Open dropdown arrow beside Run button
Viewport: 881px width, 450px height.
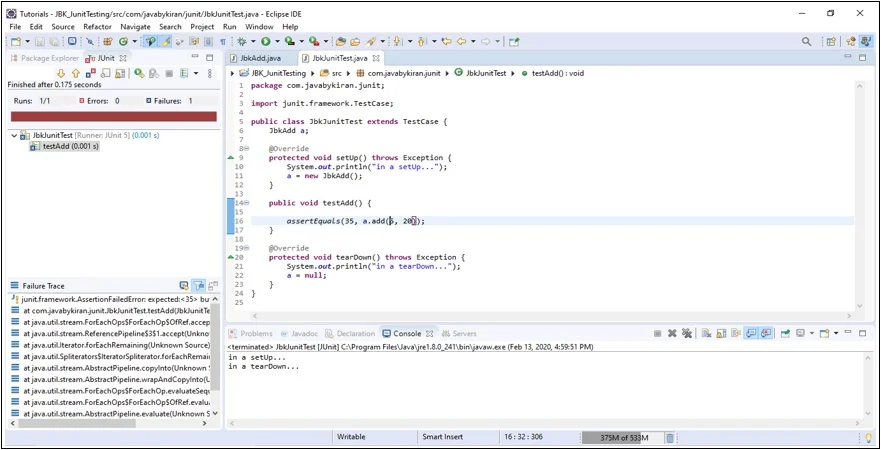[x=277, y=42]
